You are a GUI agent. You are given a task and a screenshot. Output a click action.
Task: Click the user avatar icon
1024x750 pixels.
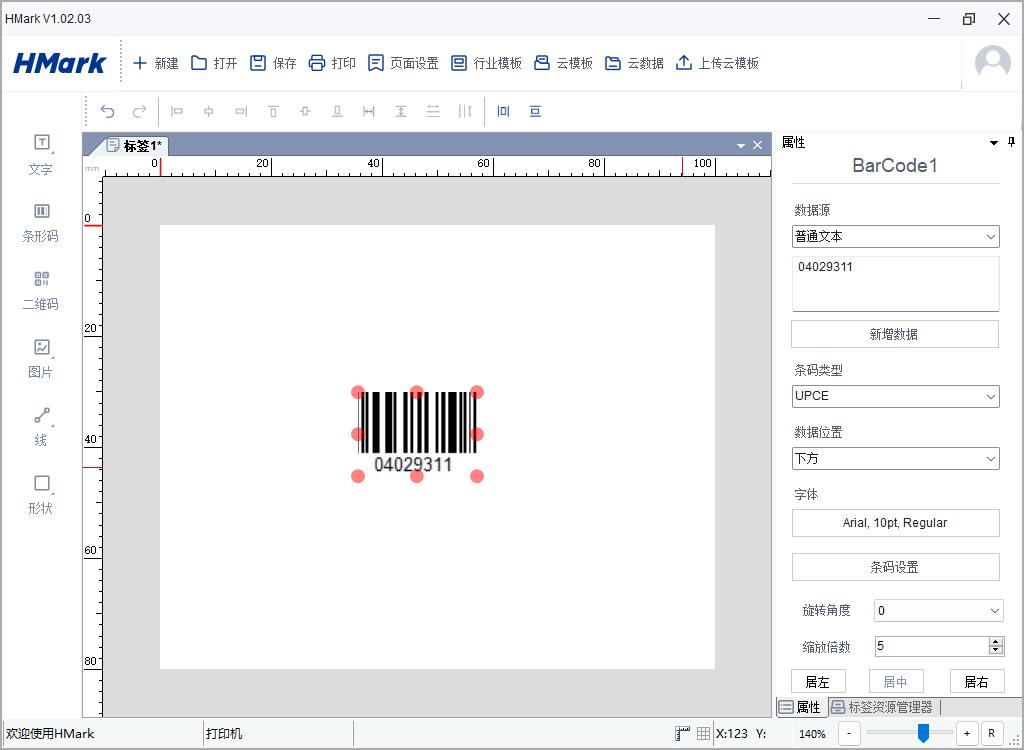[993, 63]
